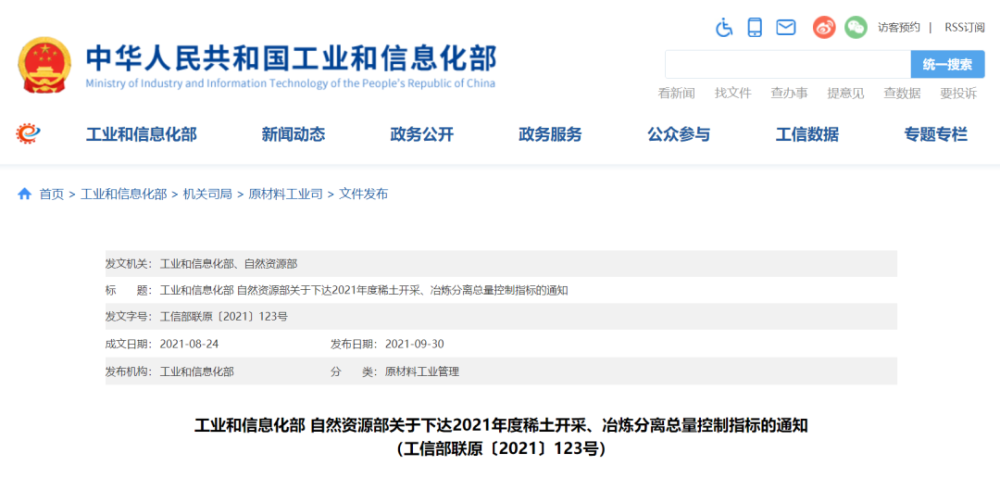
Task: Click the 统一搜索 search button
Action: coord(947,64)
